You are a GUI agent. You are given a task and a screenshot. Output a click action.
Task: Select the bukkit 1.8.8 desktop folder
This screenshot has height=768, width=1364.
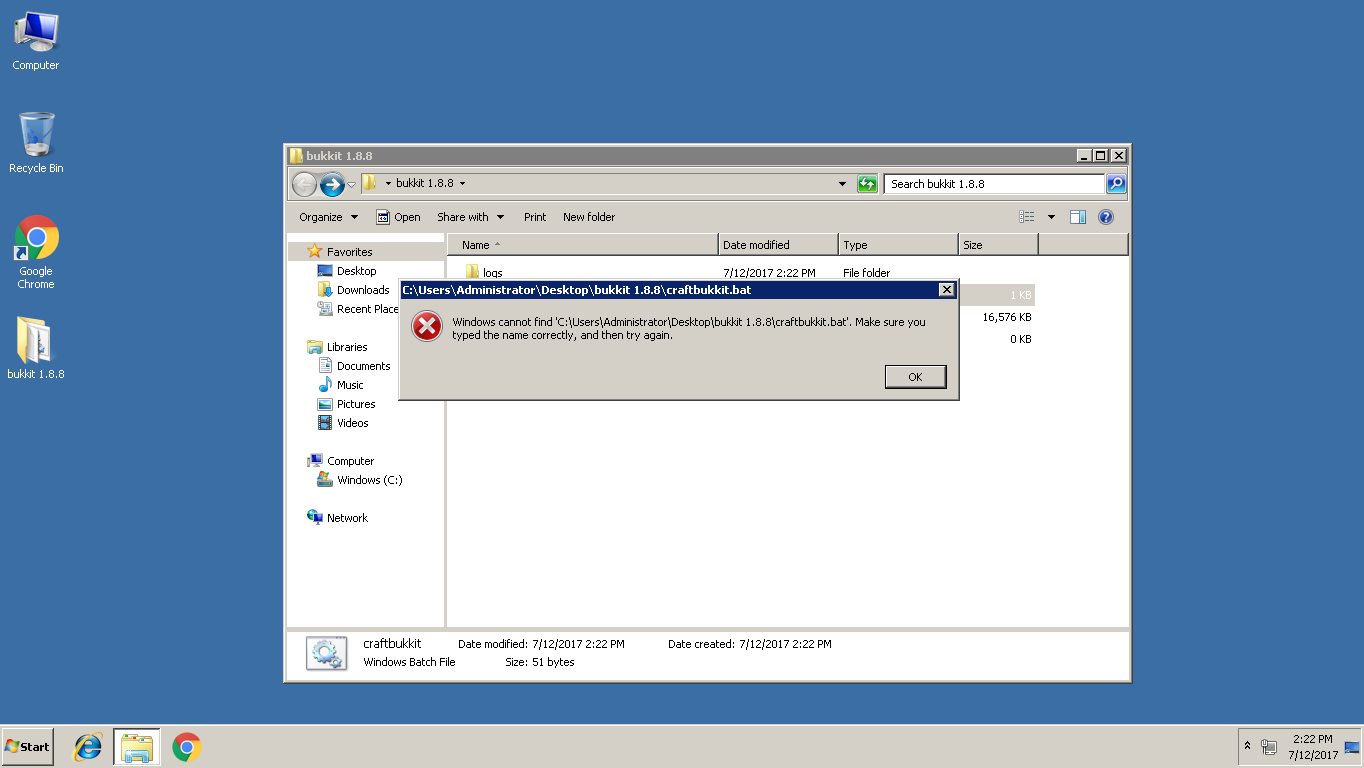[36, 348]
